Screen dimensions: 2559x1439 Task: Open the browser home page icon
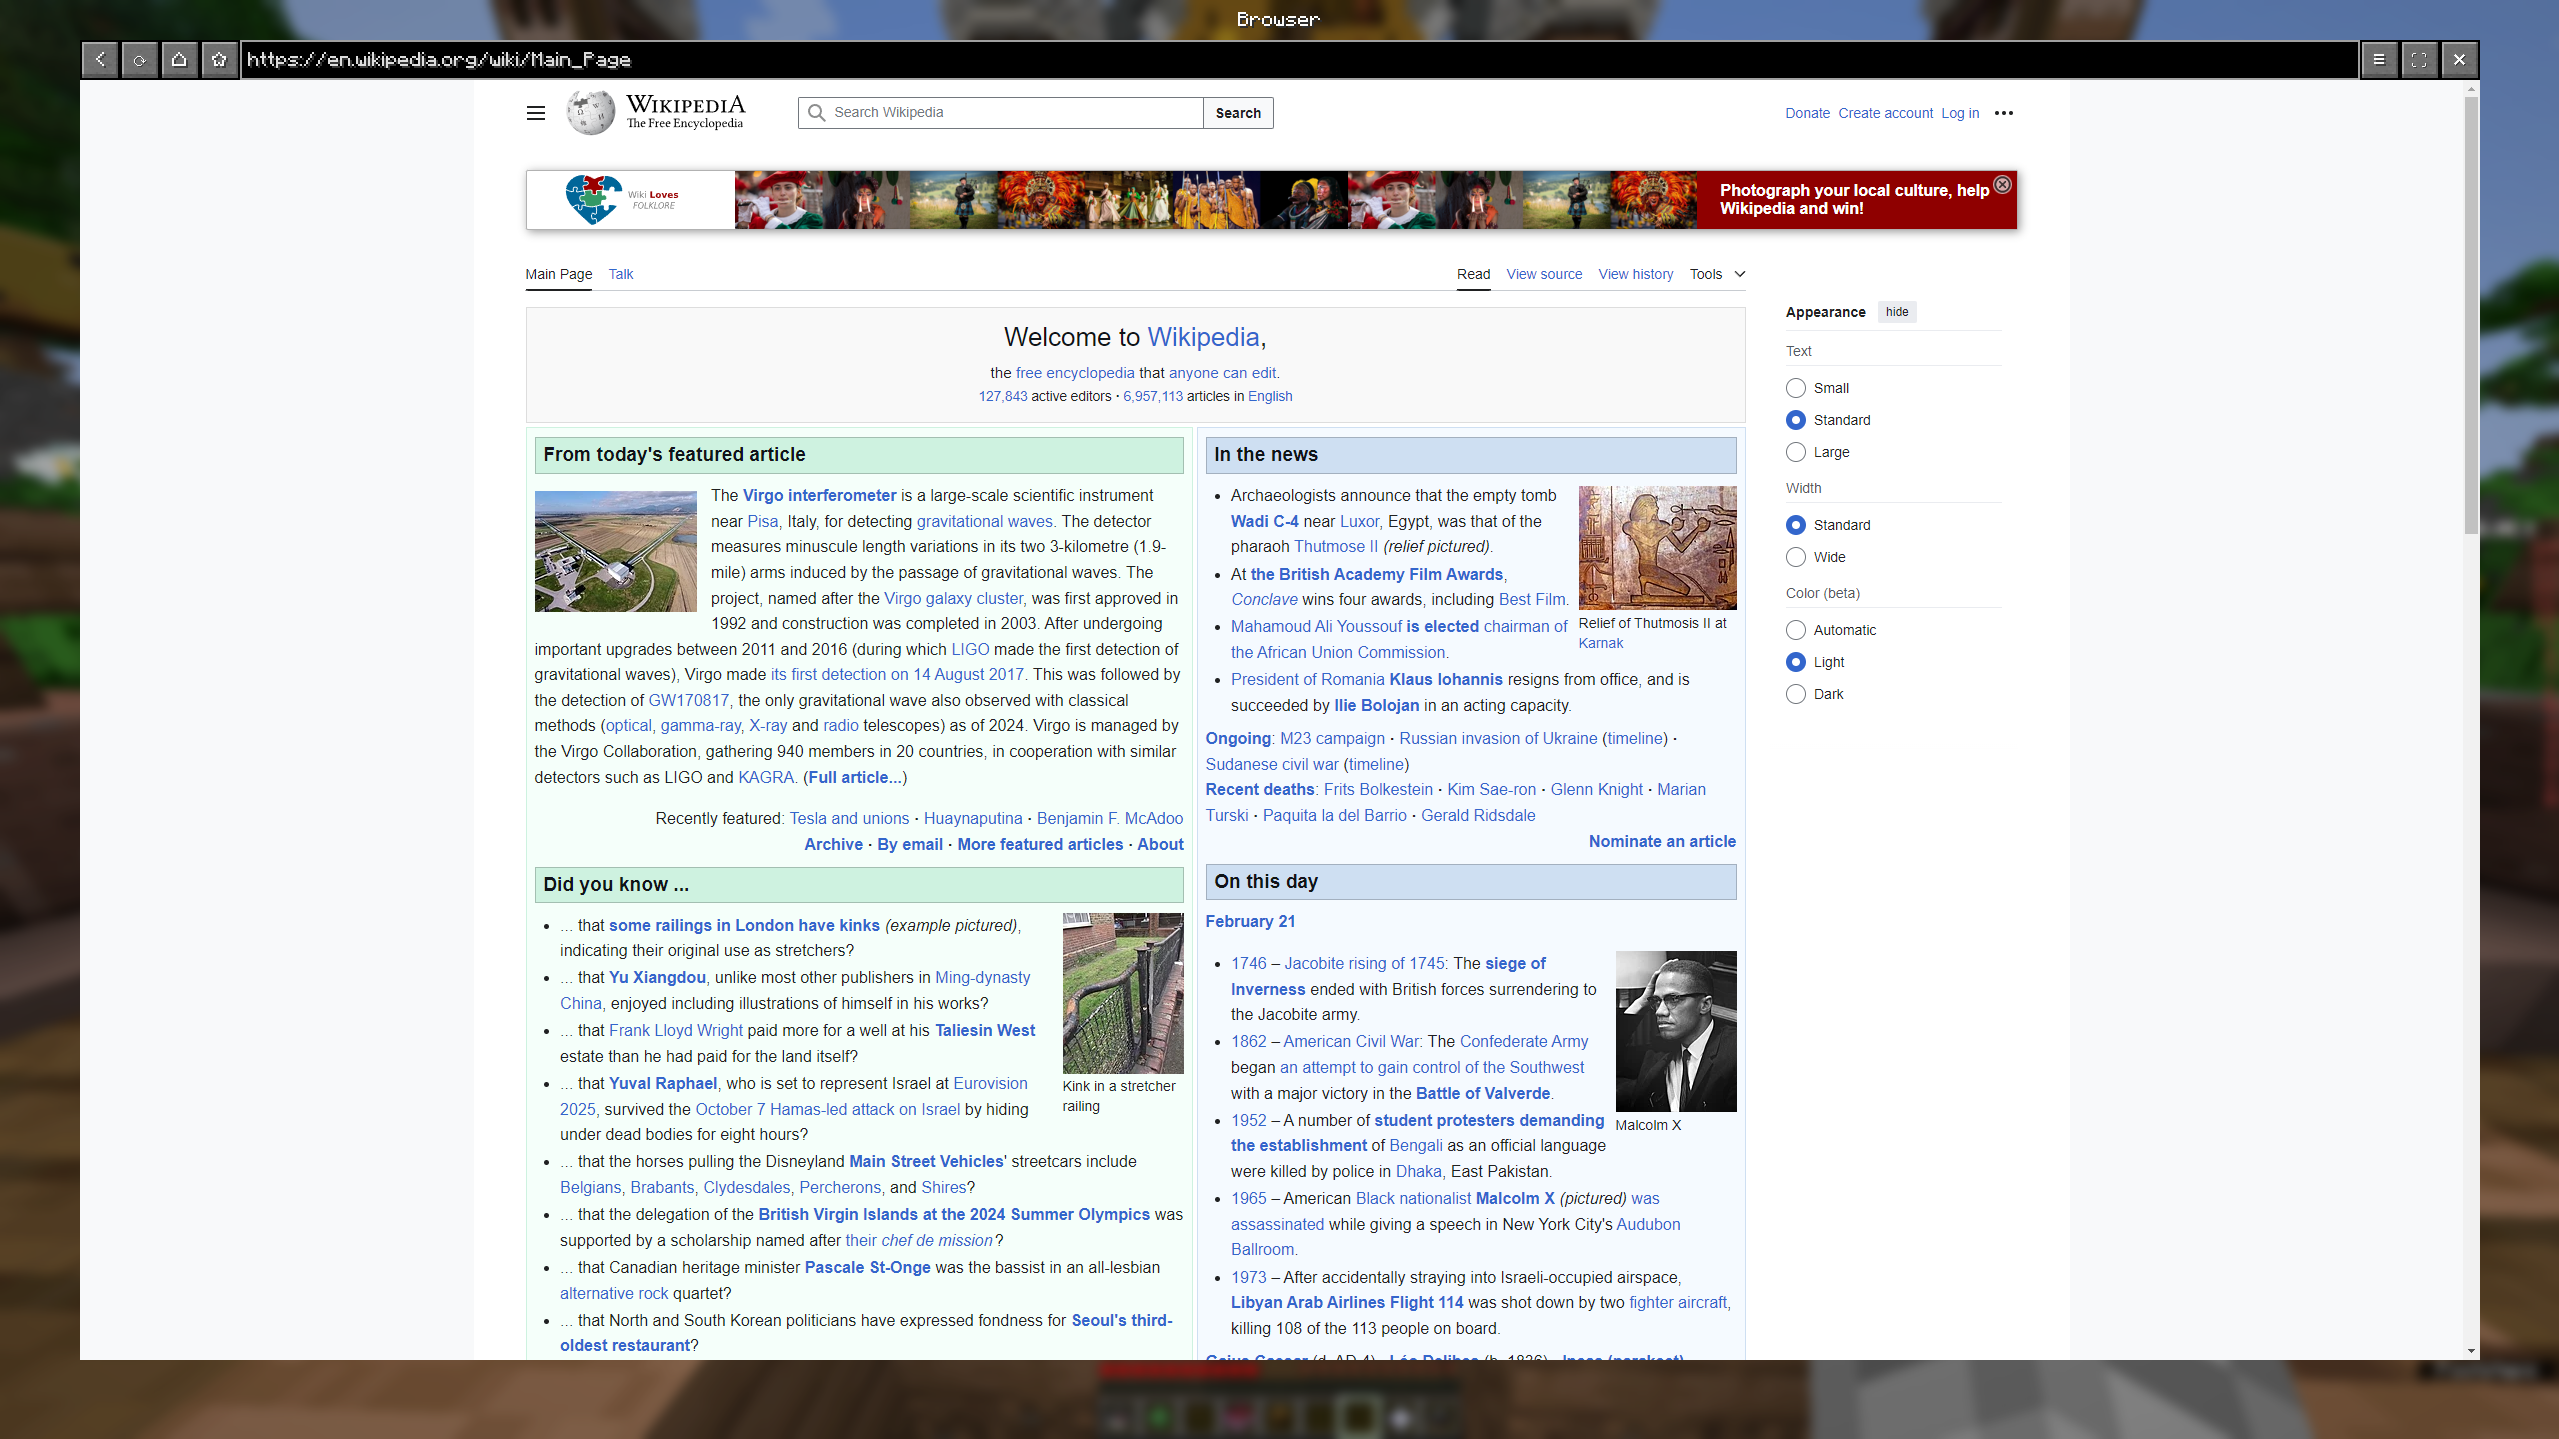(x=180, y=60)
